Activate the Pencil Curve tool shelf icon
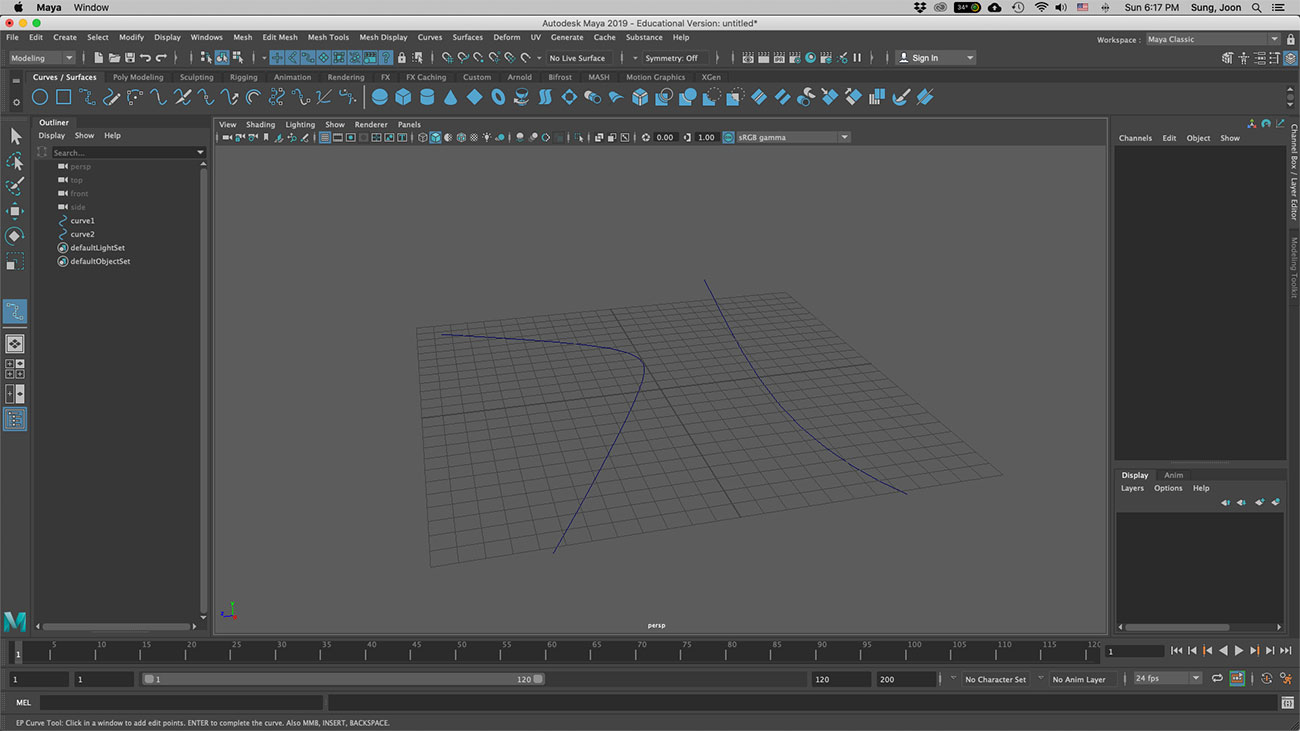The image size is (1300, 731). (111, 97)
